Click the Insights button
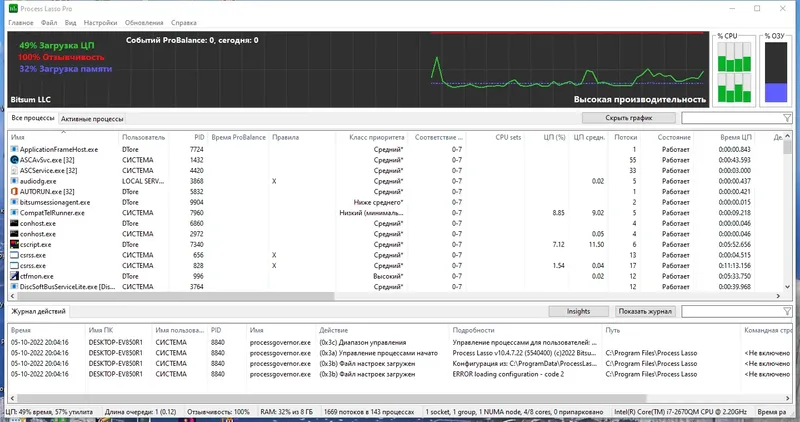800x422 pixels. [x=579, y=311]
